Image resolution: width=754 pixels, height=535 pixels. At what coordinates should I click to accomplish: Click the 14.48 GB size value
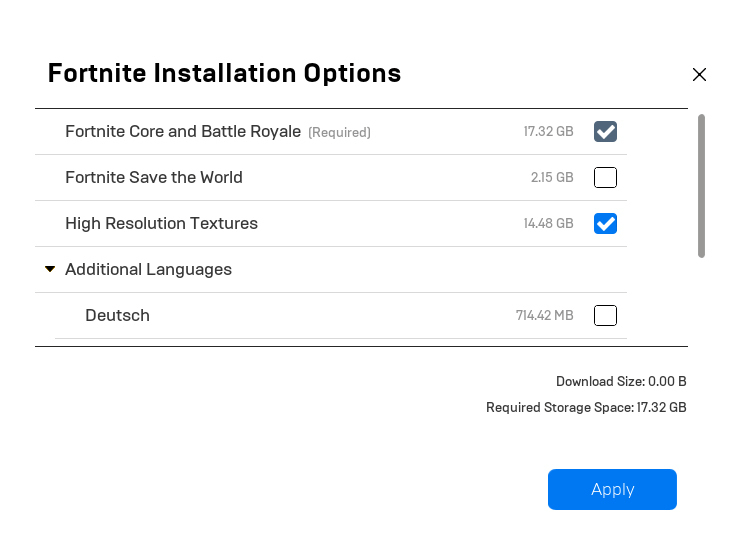point(548,224)
